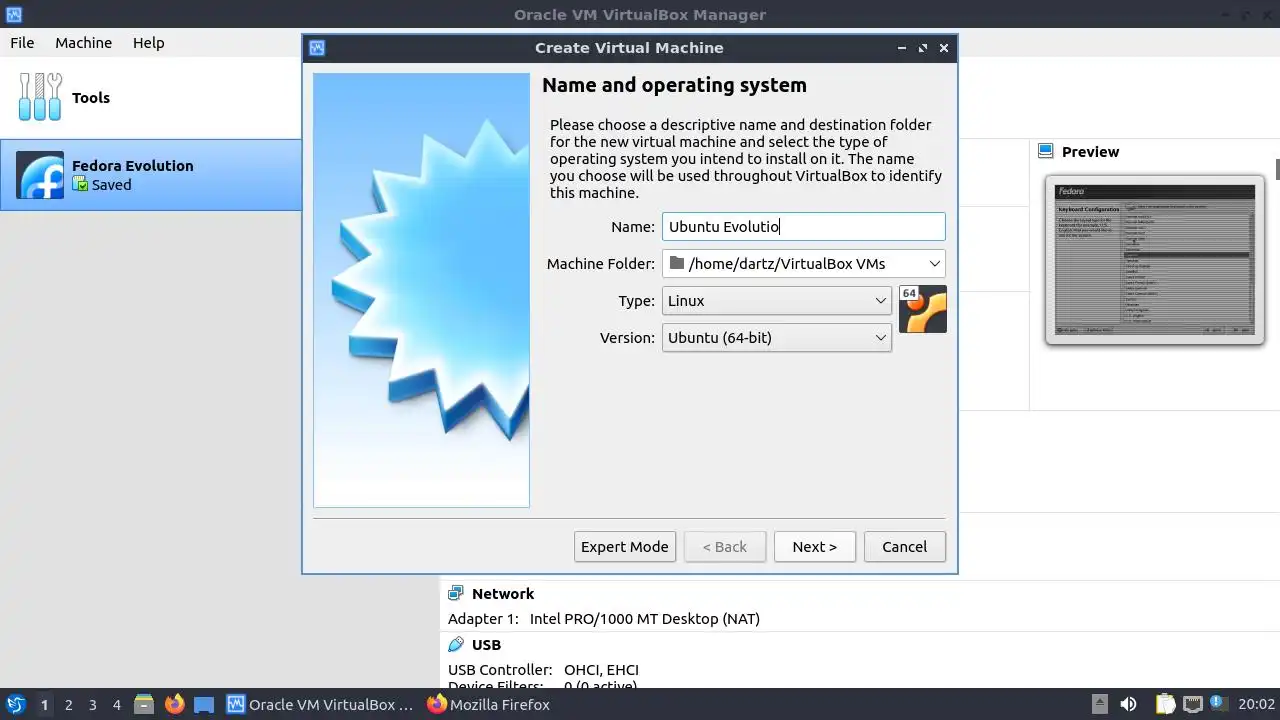Click the machine folder icon in the path box

677,263
